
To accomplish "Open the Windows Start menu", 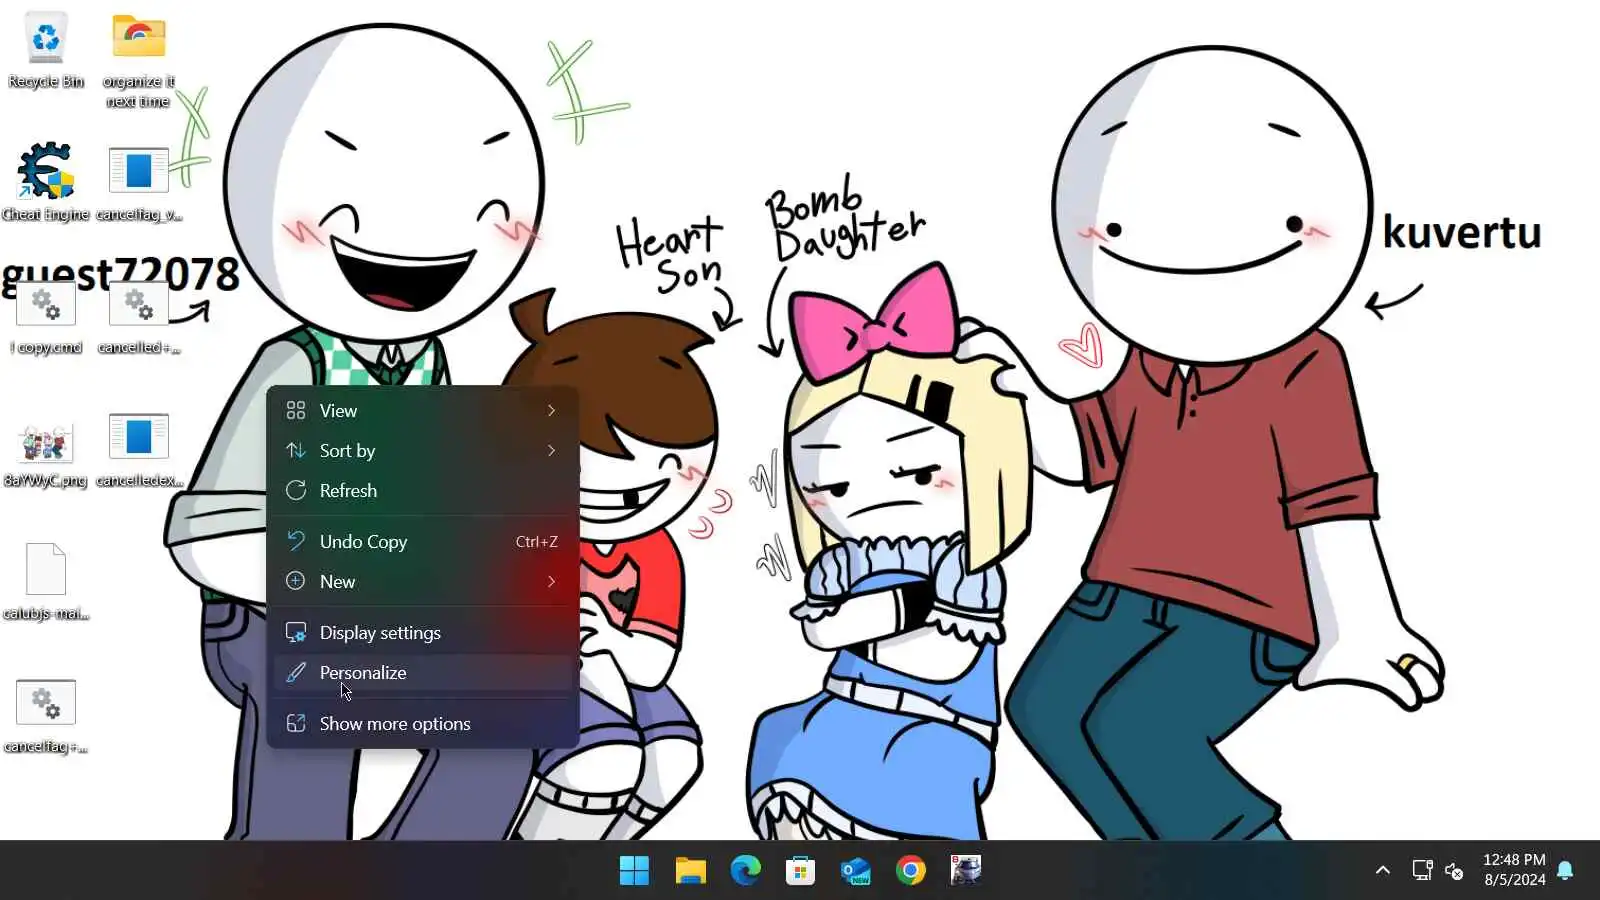I will [634, 870].
